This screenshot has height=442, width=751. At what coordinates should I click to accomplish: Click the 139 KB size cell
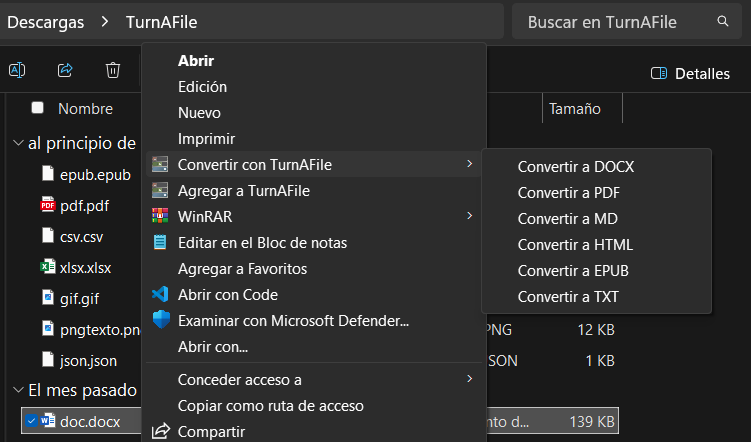[592, 421]
